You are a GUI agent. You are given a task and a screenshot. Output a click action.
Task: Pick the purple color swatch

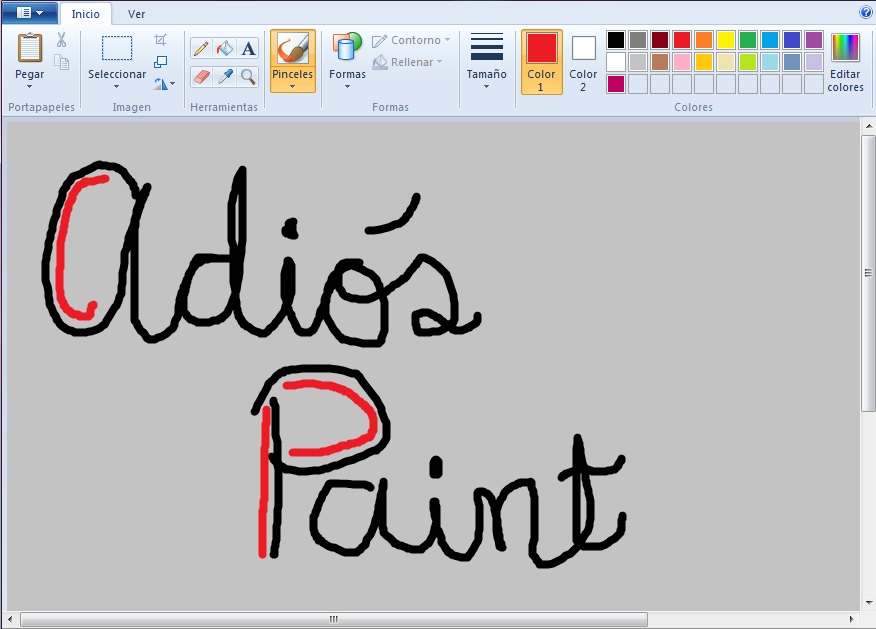click(814, 40)
